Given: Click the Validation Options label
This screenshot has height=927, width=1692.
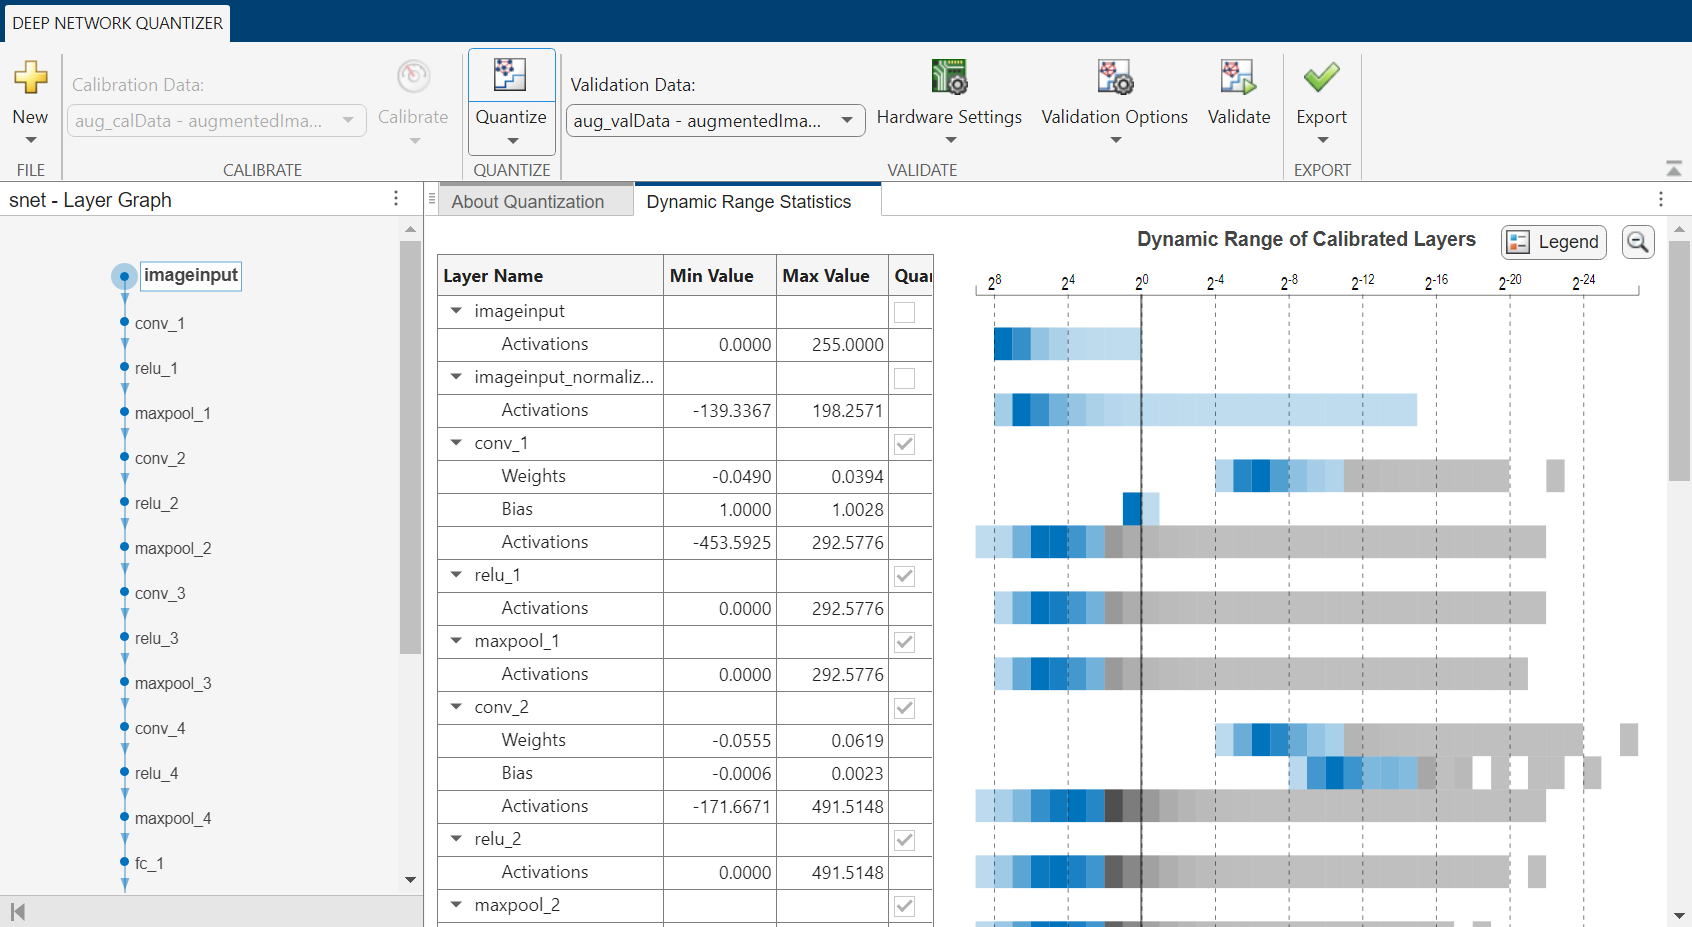Looking at the screenshot, I should point(1115,117).
